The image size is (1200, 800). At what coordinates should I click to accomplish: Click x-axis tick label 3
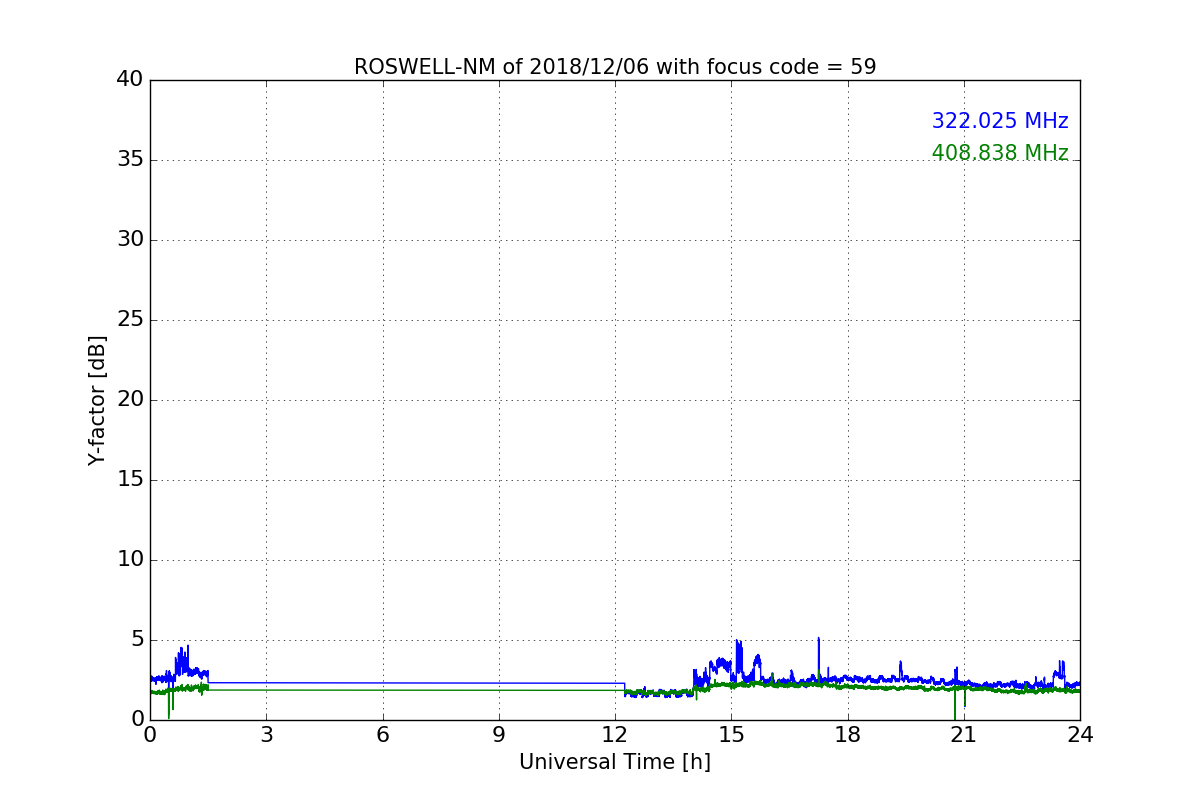[x=266, y=735]
